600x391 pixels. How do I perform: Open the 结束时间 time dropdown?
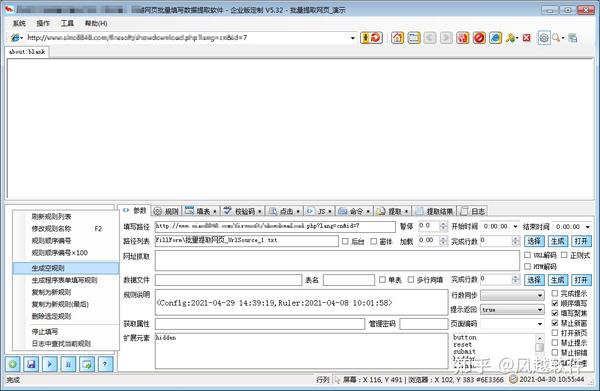(588, 227)
